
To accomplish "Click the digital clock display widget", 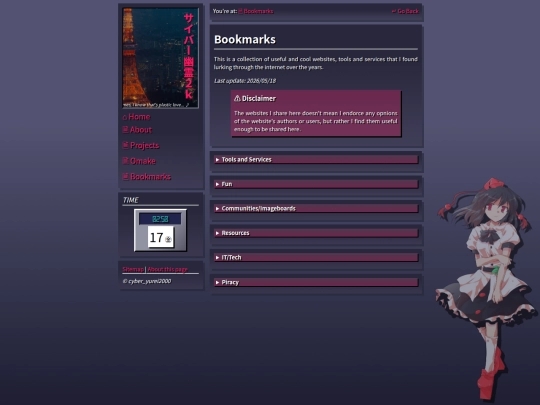I will pos(160,219).
